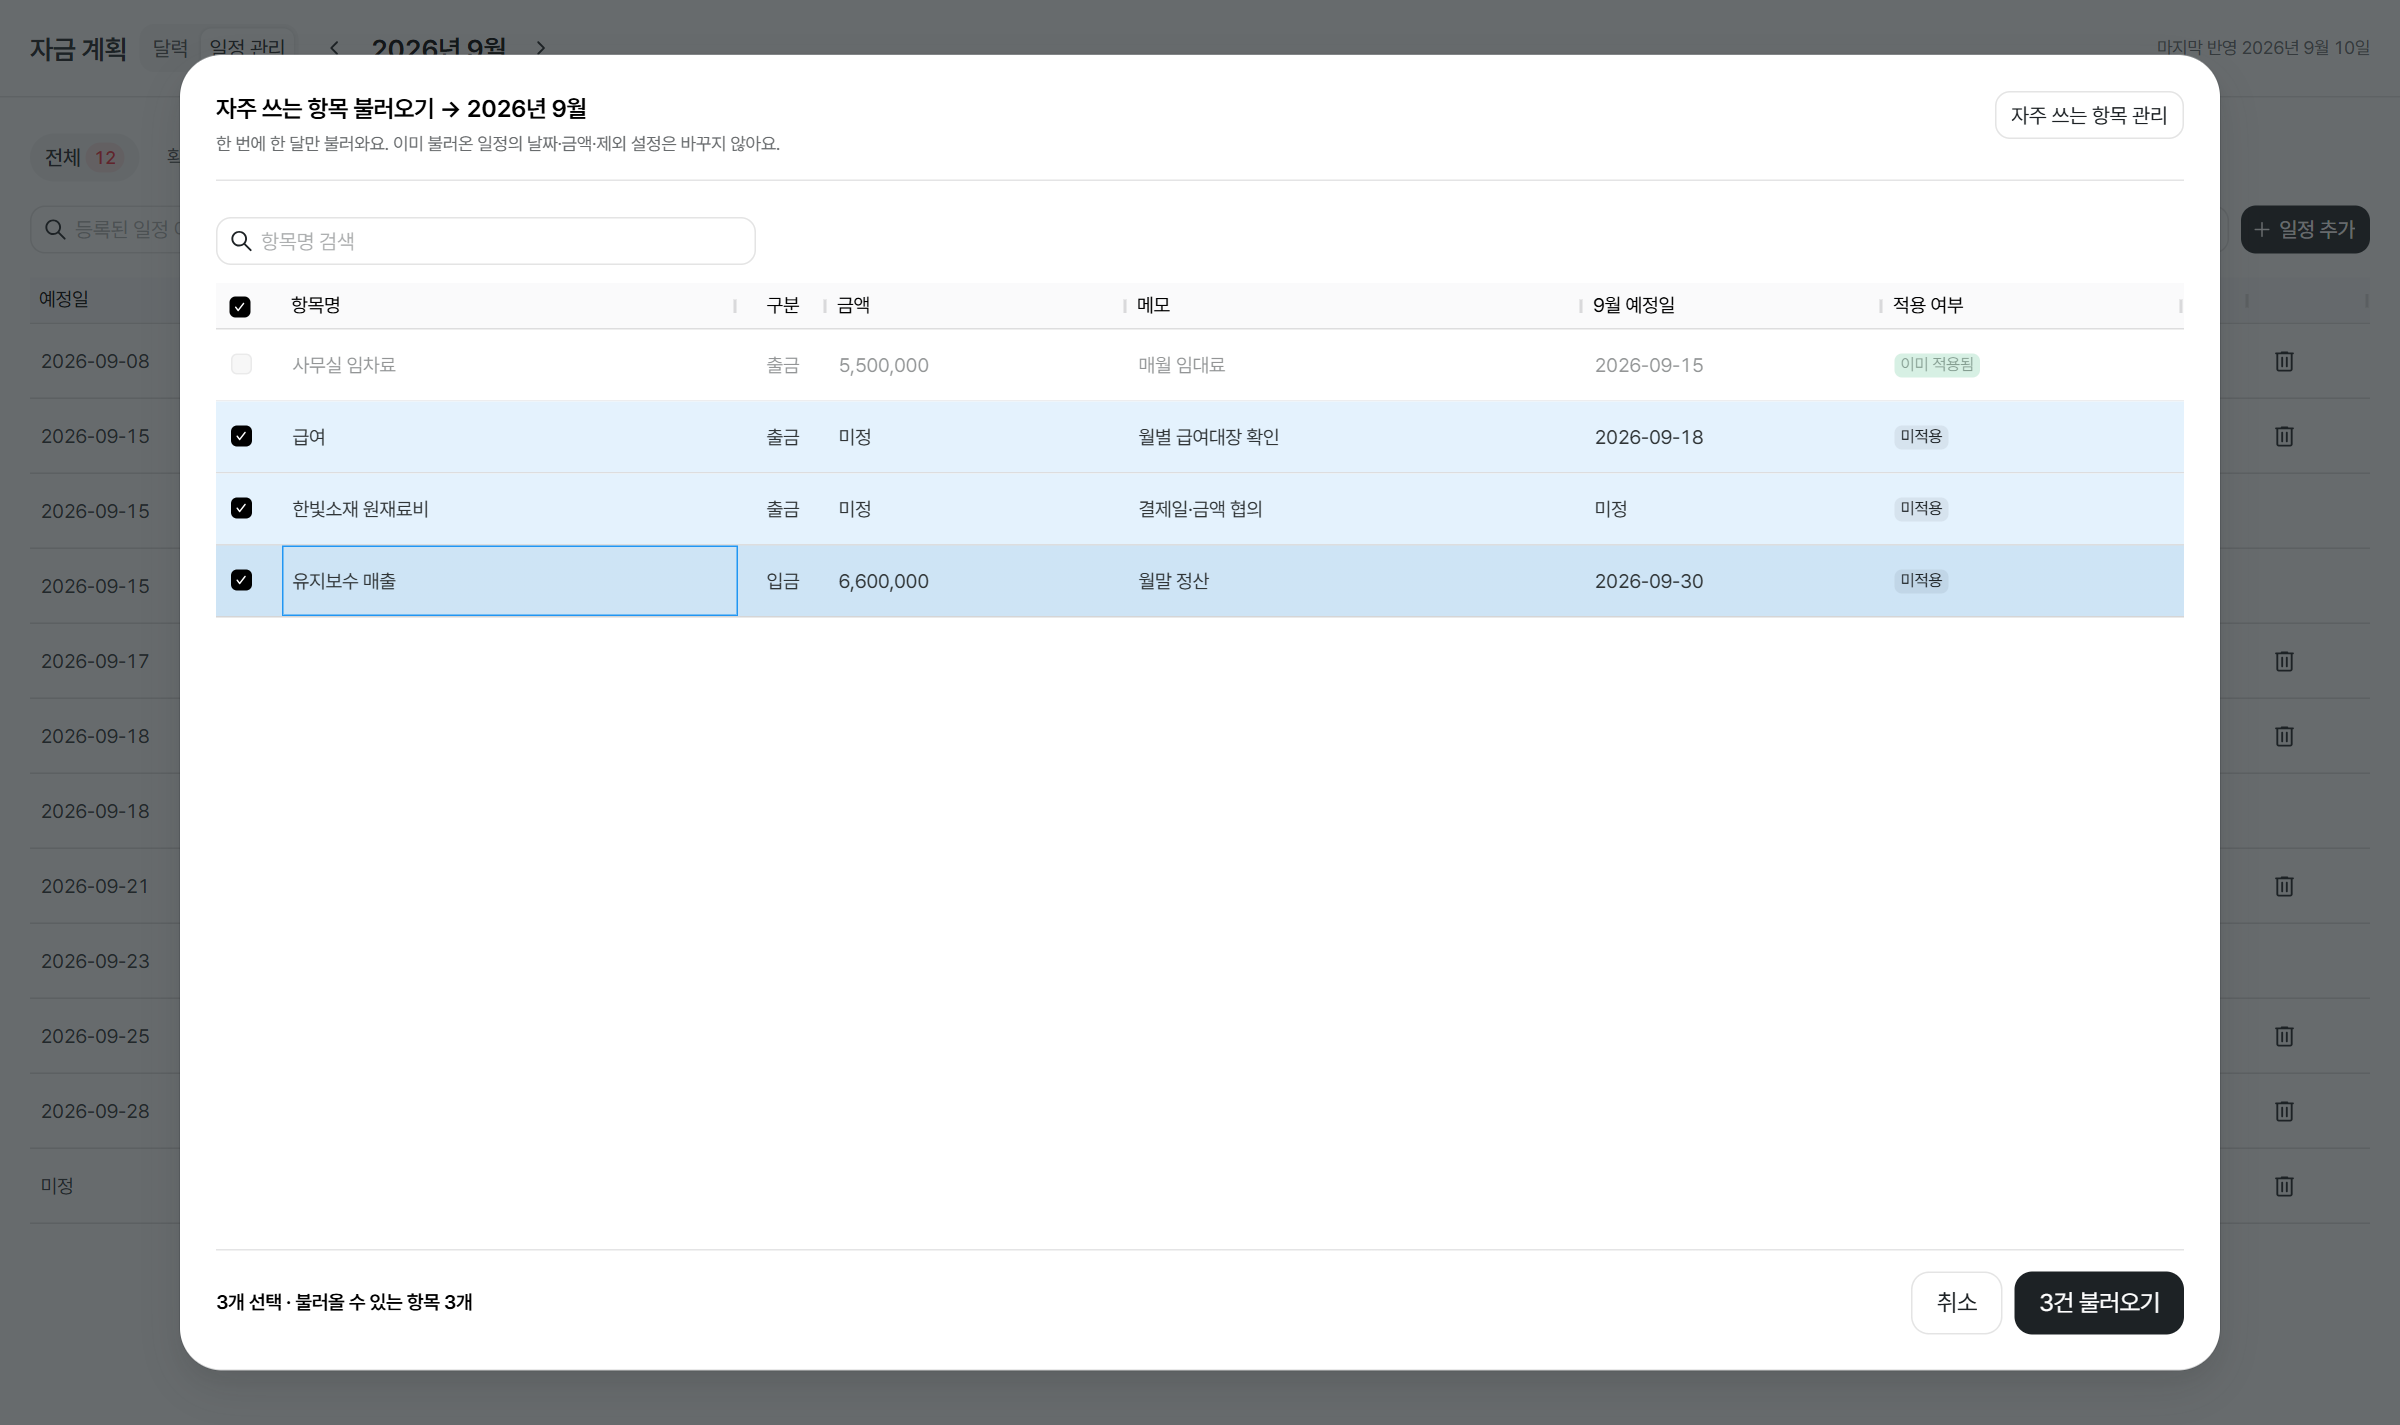Click the 9월 예정일 column header
Viewport: 2400px width, 1425px height.
(x=1633, y=305)
